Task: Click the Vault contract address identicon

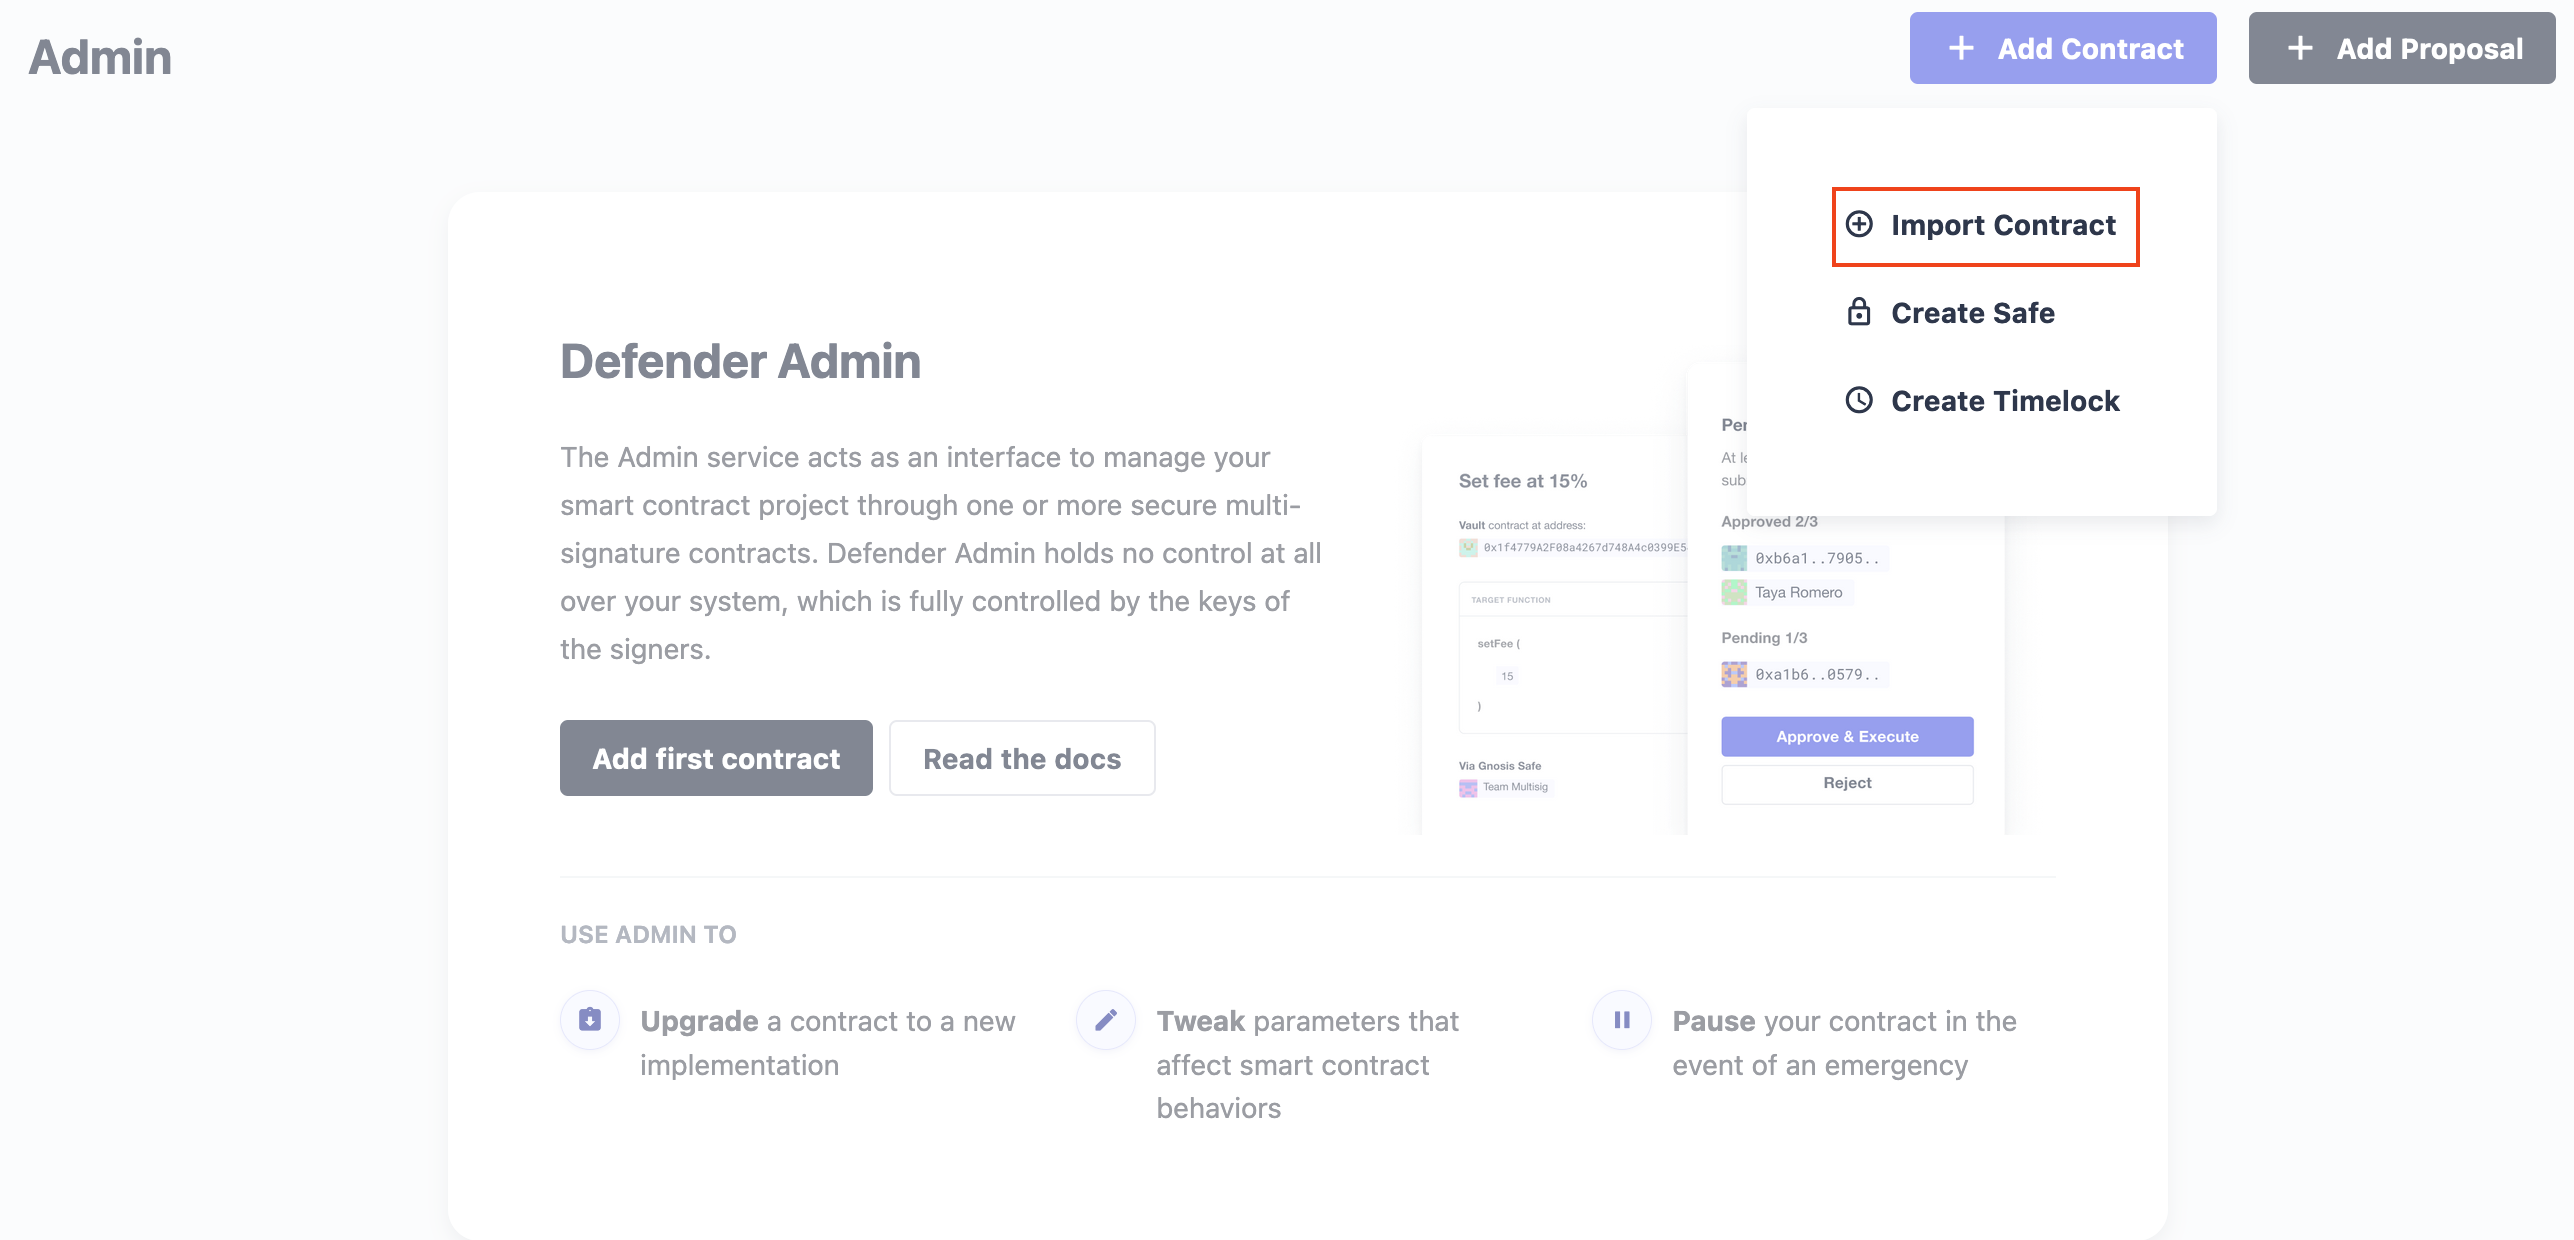Action: click(1468, 547)
